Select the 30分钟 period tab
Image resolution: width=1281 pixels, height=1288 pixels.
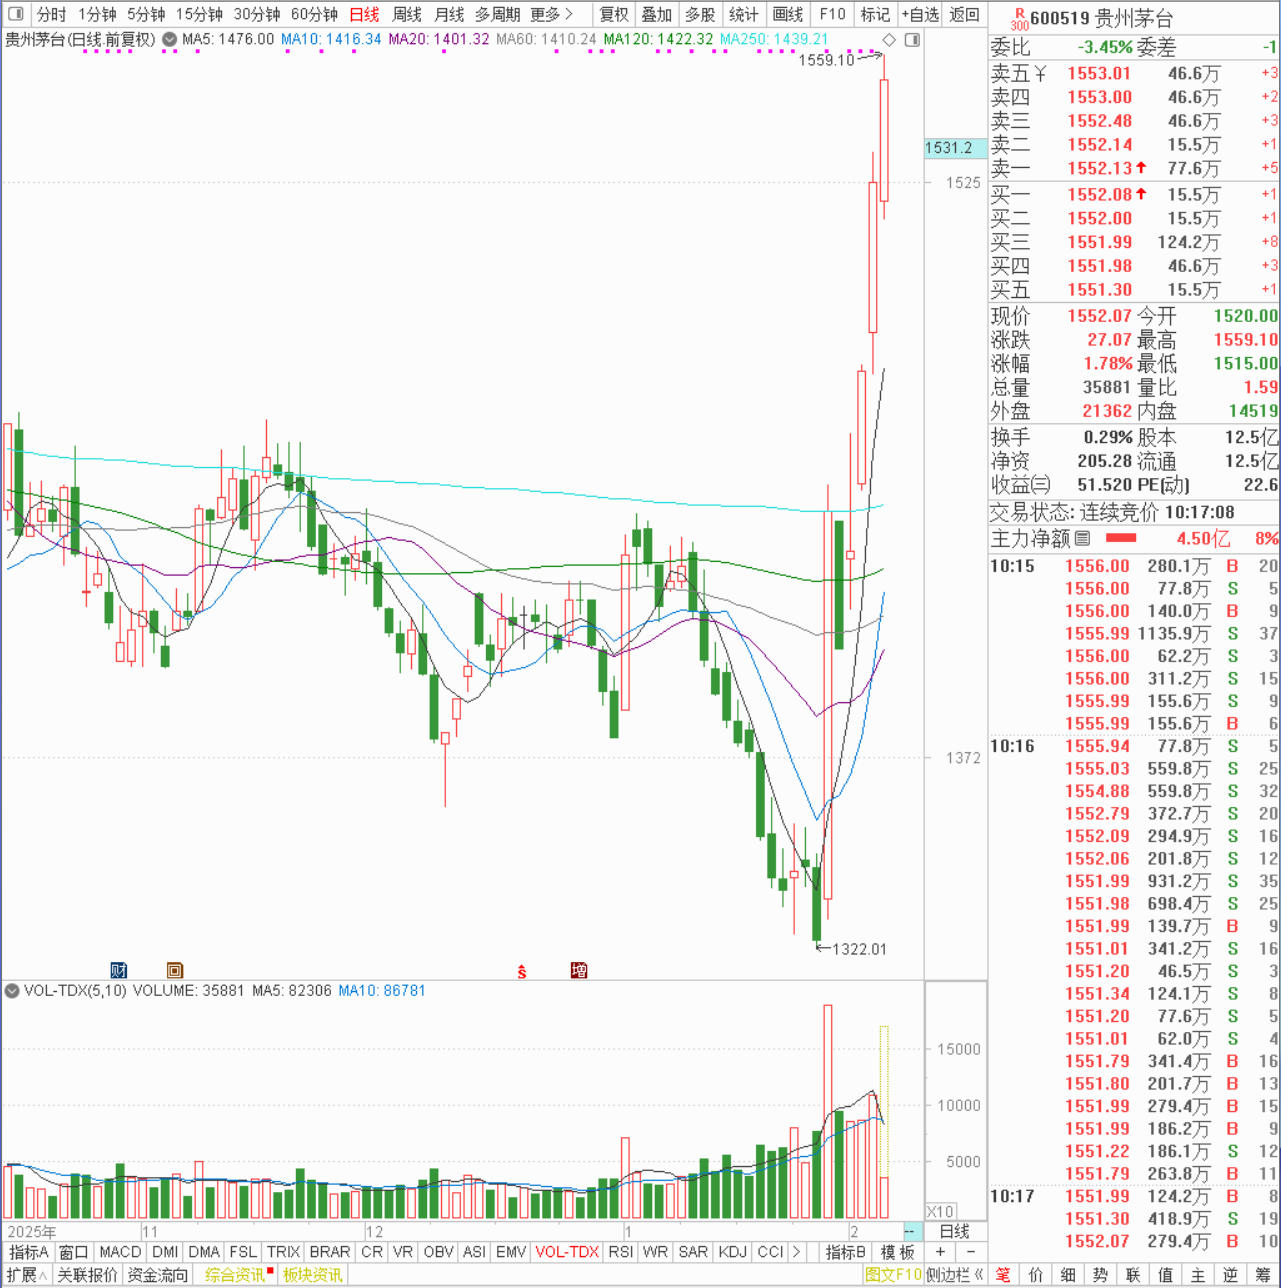[x=257, y=14]
